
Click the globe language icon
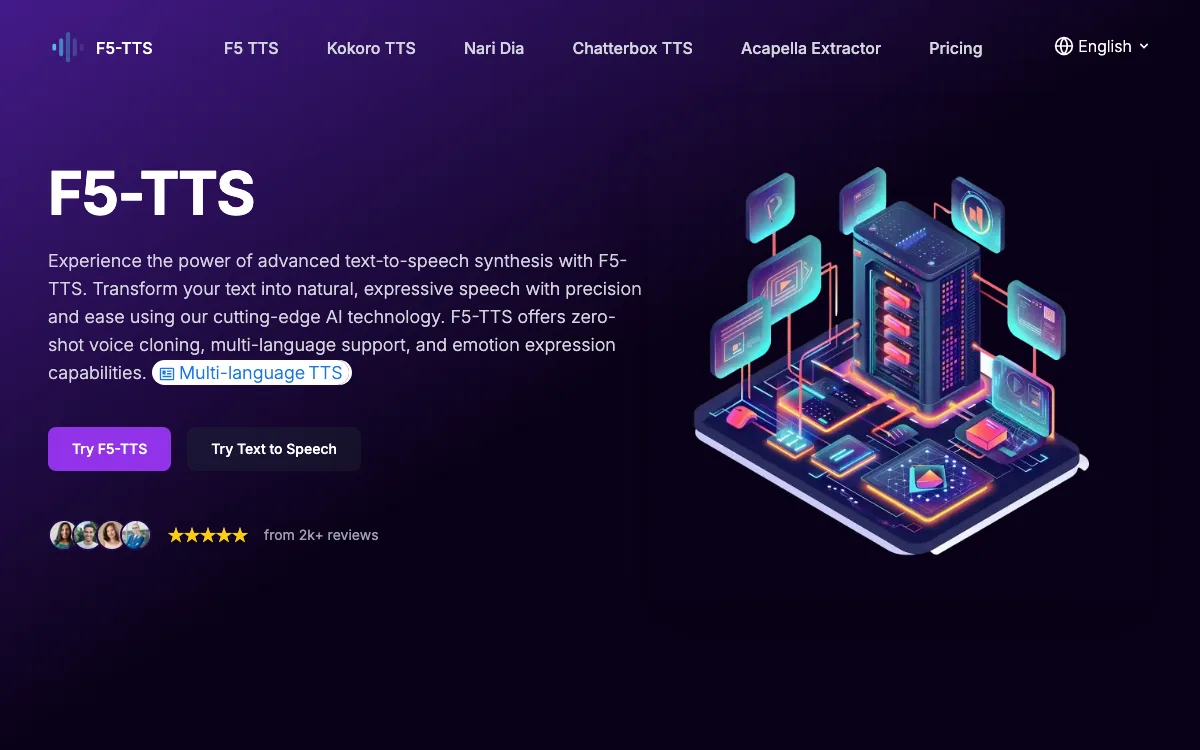[1064, 46]
